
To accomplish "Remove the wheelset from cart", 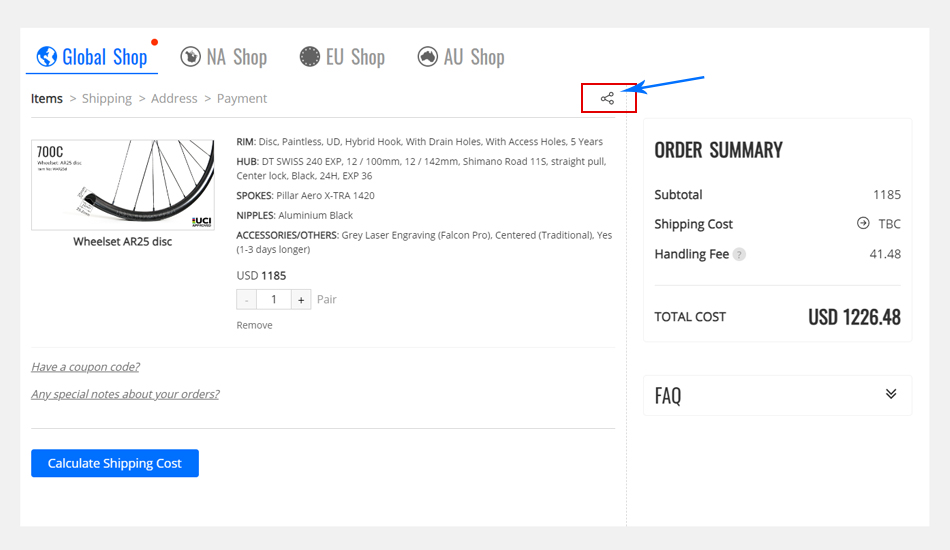I will click(x=254, y=325).
